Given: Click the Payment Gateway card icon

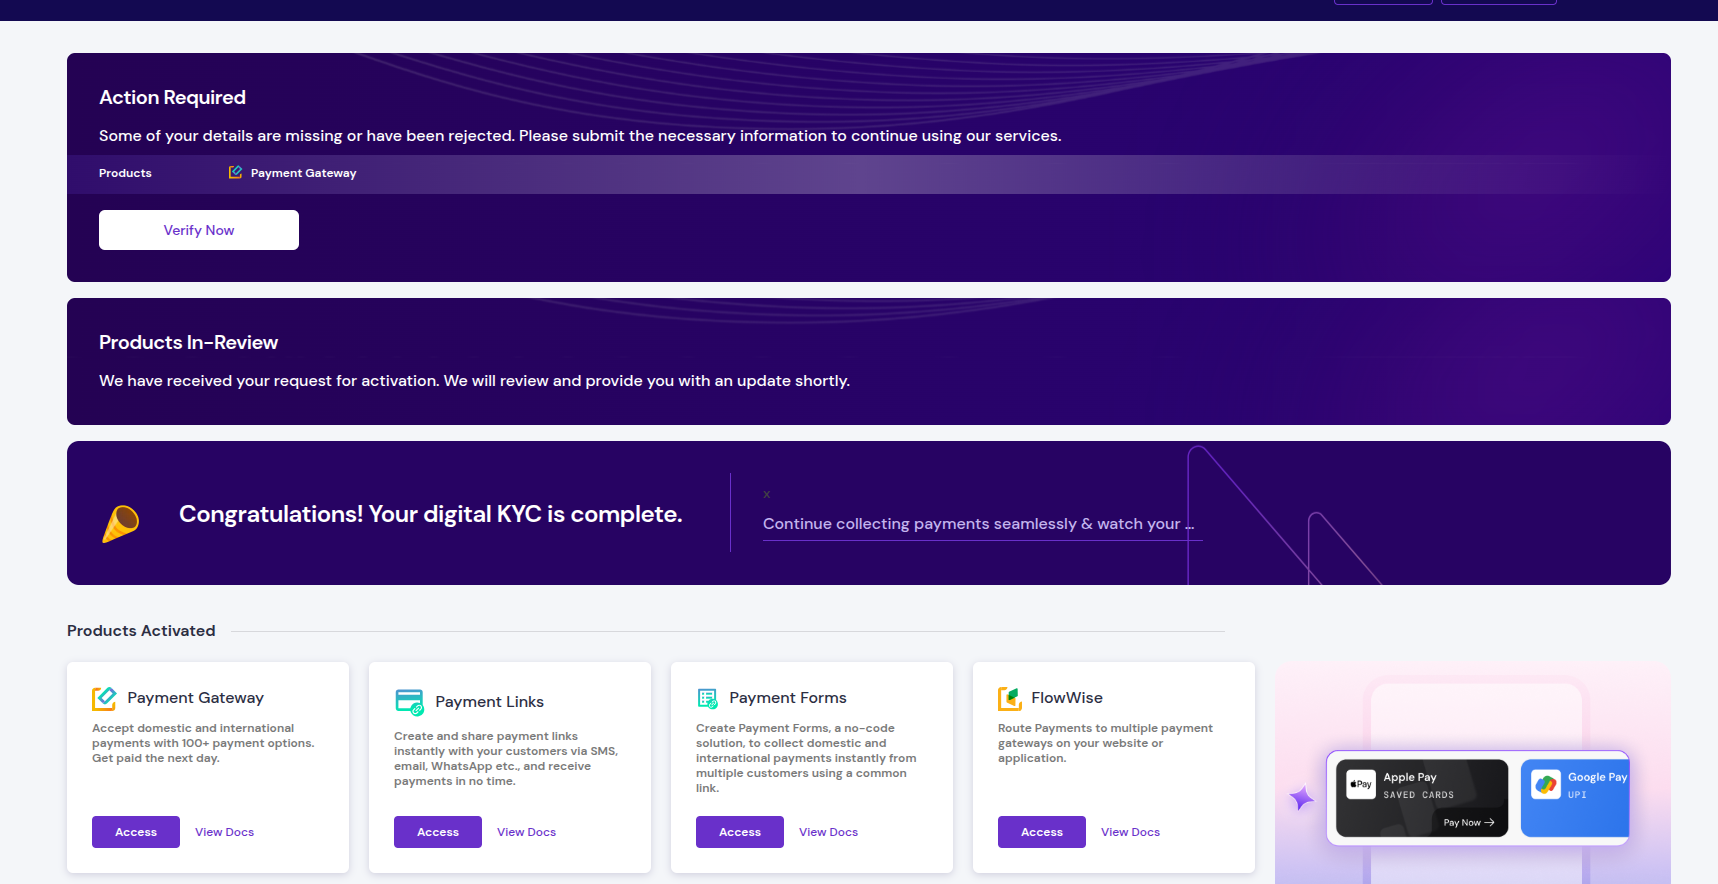Looking at the screenshot, I should (104, 698).
